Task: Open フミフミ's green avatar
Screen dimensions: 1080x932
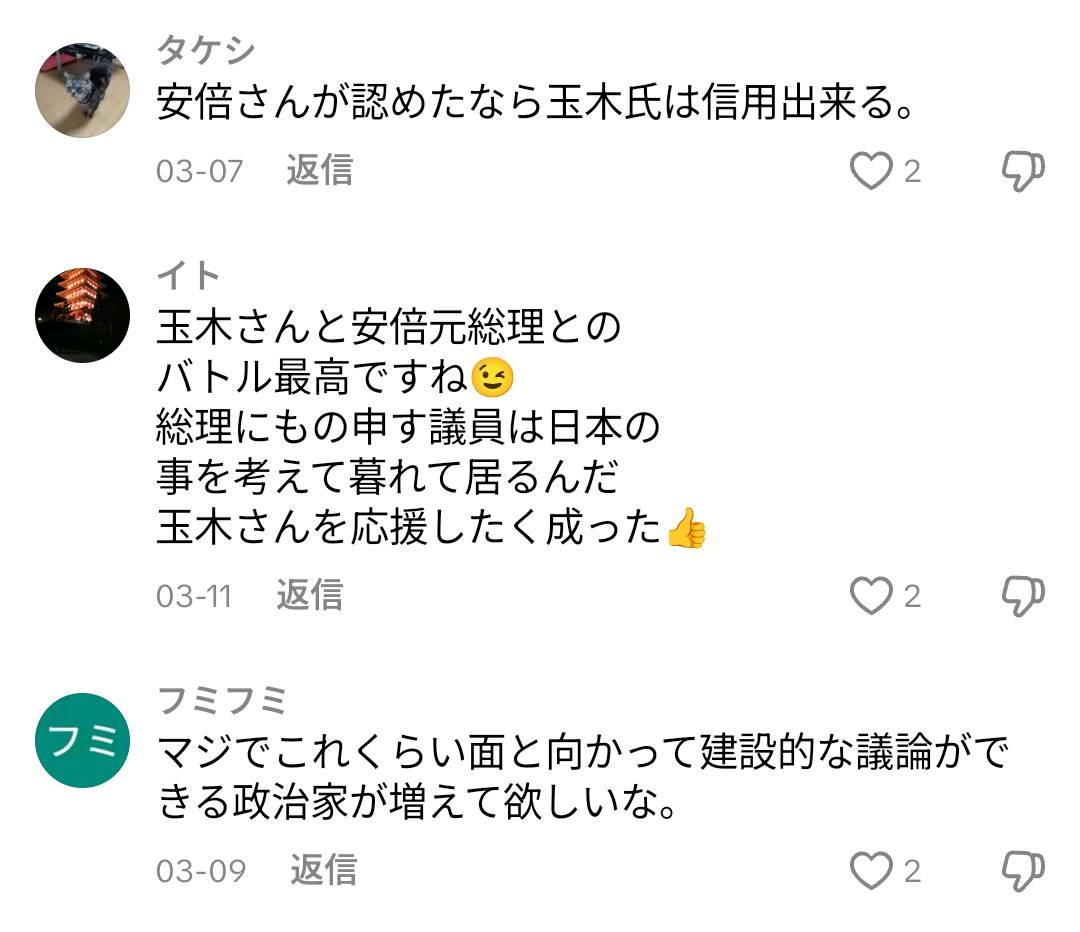Action: point(82,739)
